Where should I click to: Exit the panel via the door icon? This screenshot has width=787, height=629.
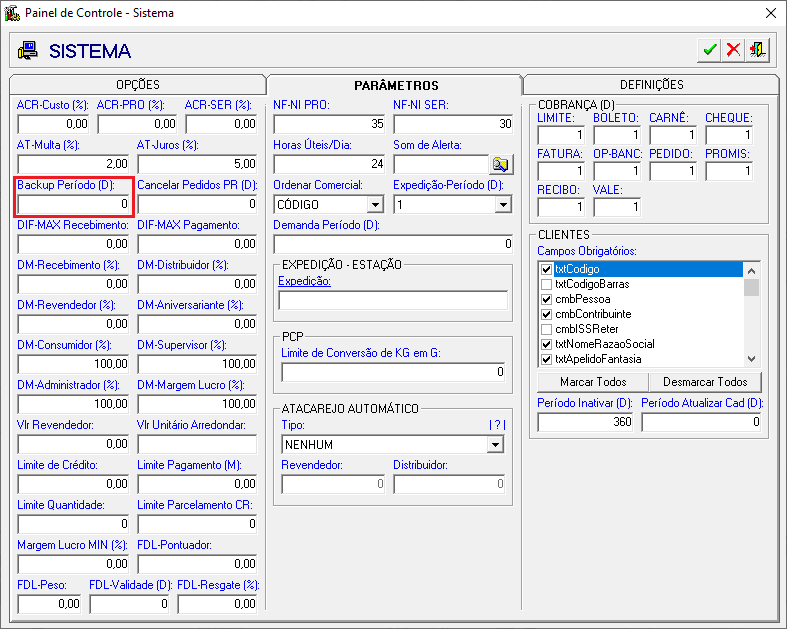click(x=757, y=50)
